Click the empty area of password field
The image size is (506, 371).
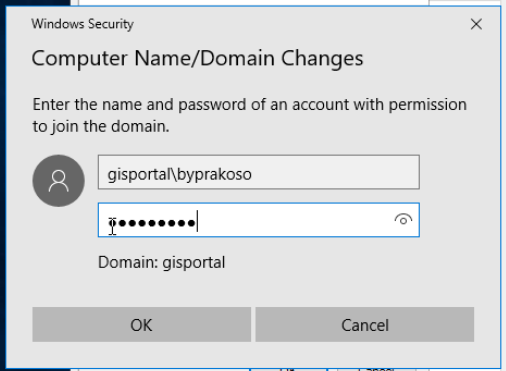[293, 220]
